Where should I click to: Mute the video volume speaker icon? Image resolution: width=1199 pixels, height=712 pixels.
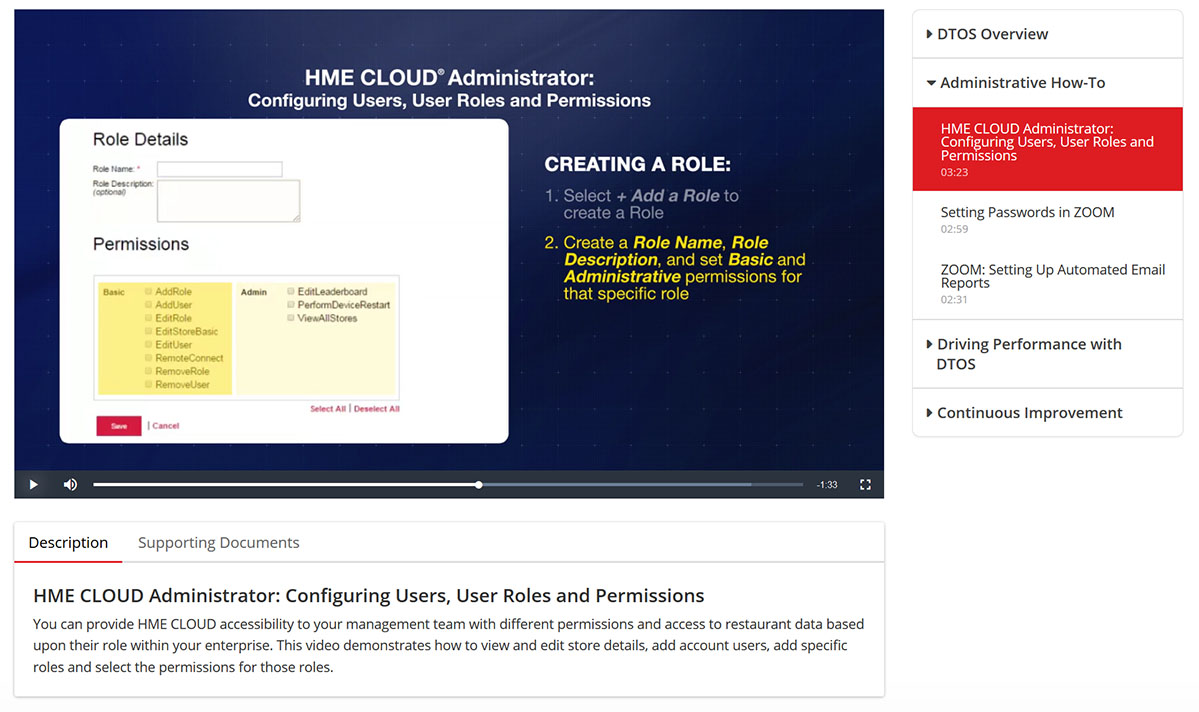pyautogui.click(x=70, y=484)
